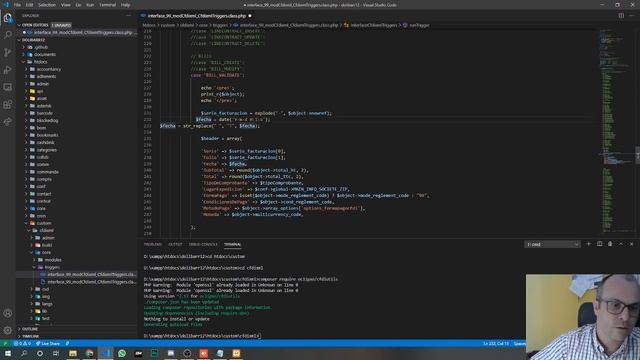Image resolution: width=640 pixels, height=360 pixels.
Task: Close the terminal panel
Action: click(x=631, y=244)
